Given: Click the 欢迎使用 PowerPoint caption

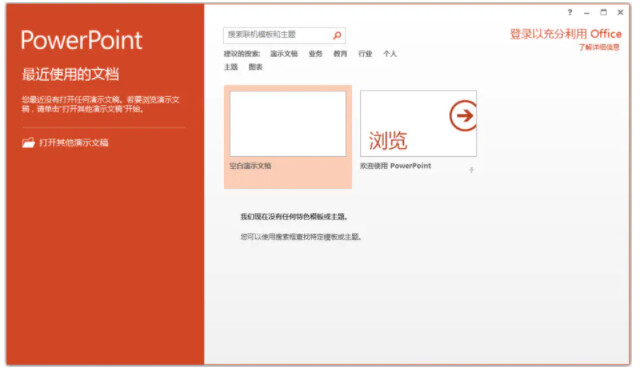Looking at the screenshot, I should 396,165.
